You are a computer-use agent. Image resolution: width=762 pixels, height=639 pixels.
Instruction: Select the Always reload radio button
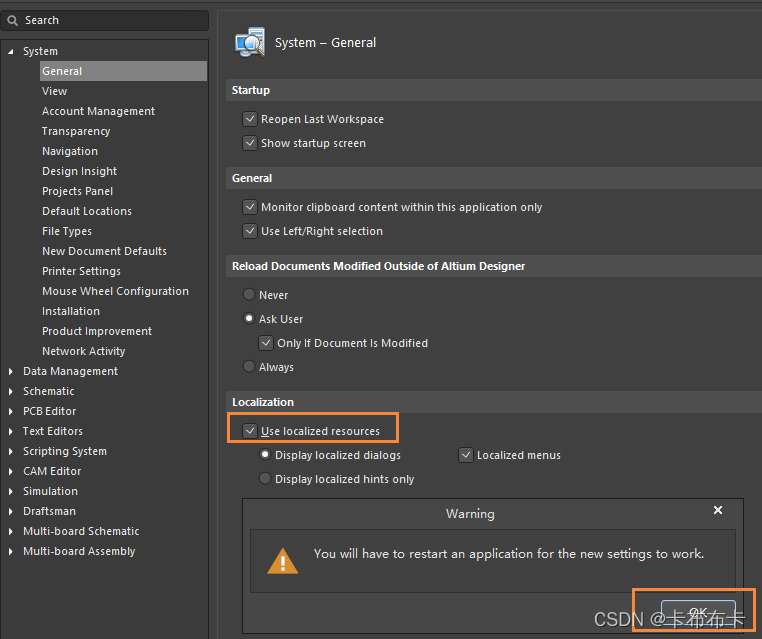point(250,367)
